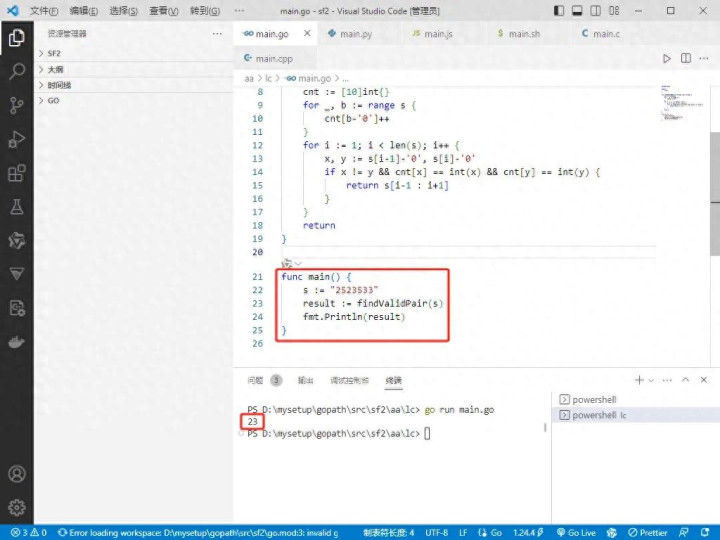Open the 输出 output panel tab
Image resolution: width=720 pixels, height=540 pixels.
[x=305, y=380]
